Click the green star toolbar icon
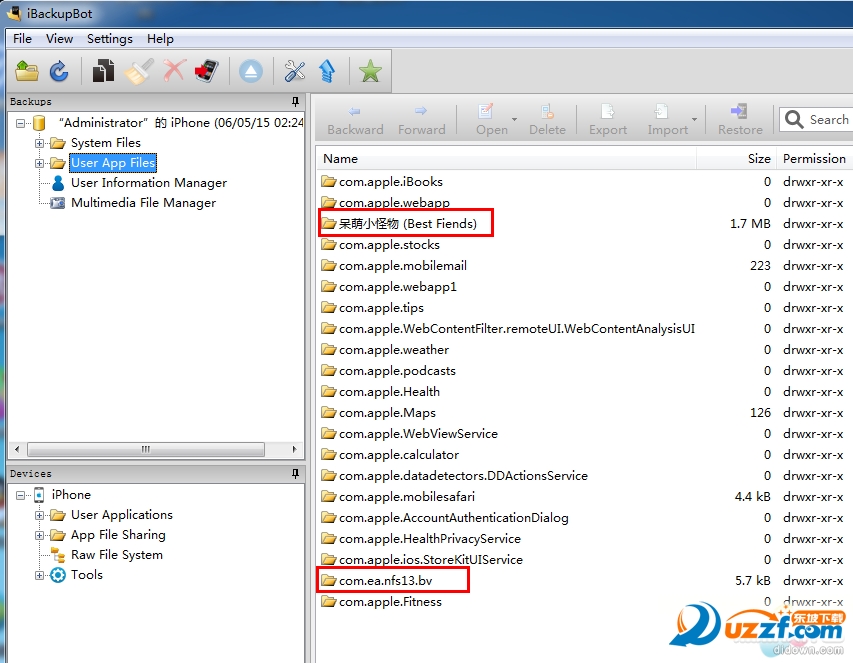This screenshot has width=853, height=663. click(x=370, y=71)
